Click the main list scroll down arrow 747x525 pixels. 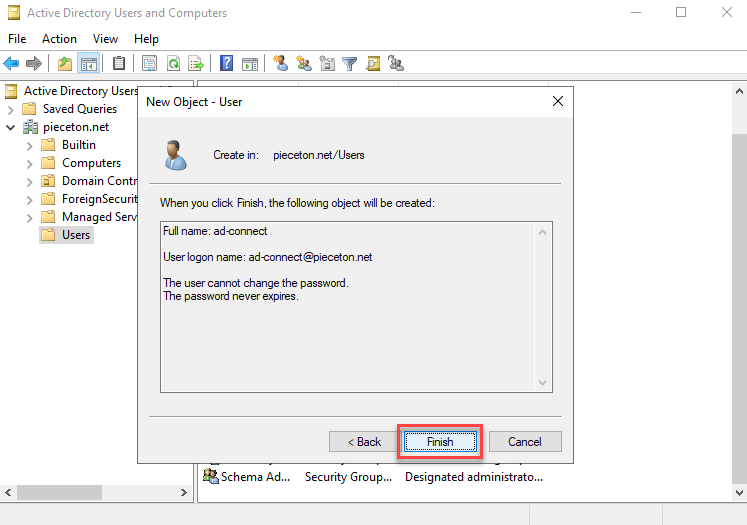739,493
